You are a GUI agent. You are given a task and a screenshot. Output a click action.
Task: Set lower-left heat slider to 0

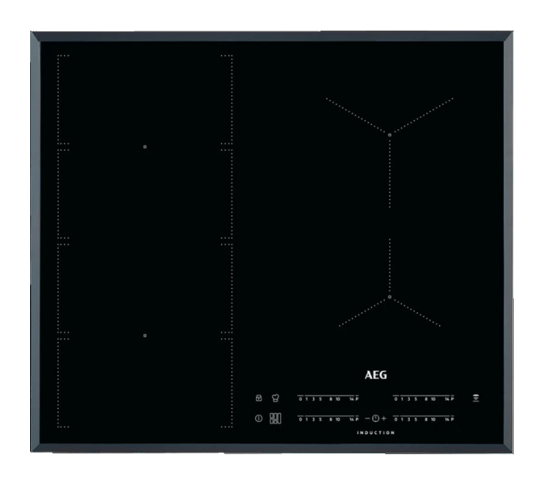[x=300, y=420]
